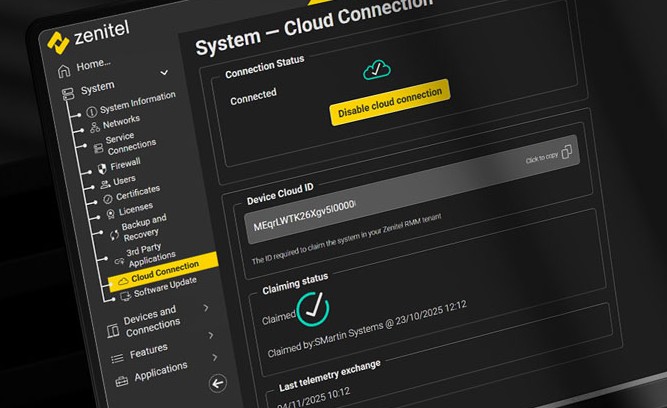Click the Applications briefcase icon

(x=122, y=381)
